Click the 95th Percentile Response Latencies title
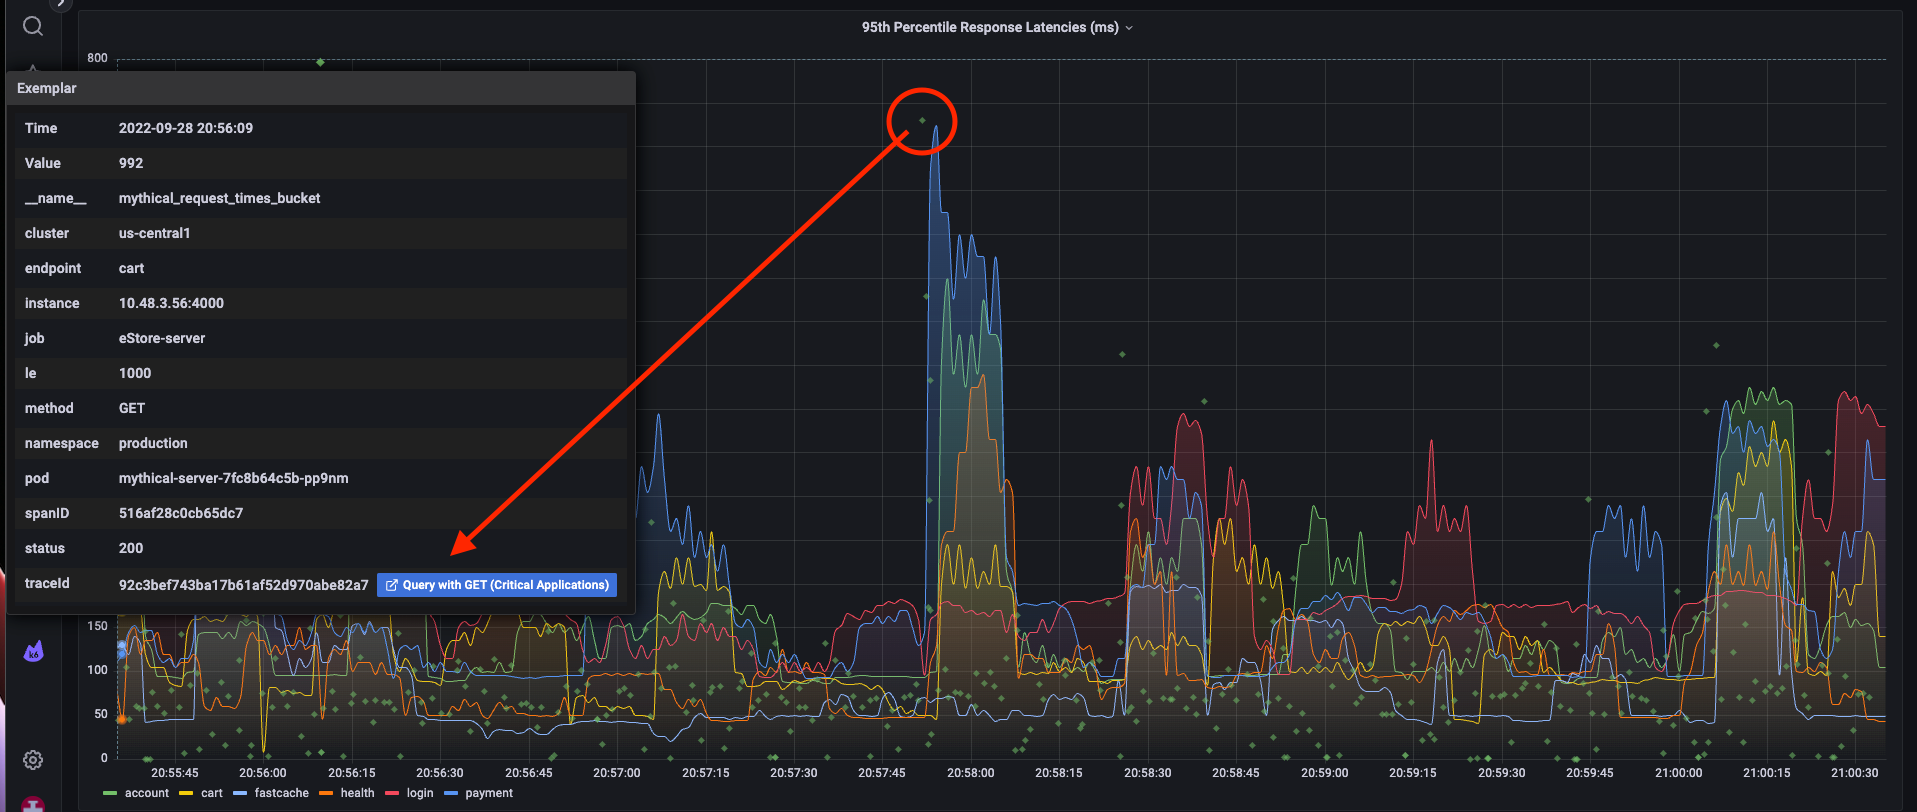Viewport: 1917px width, 812px height. tap(989, 28)
